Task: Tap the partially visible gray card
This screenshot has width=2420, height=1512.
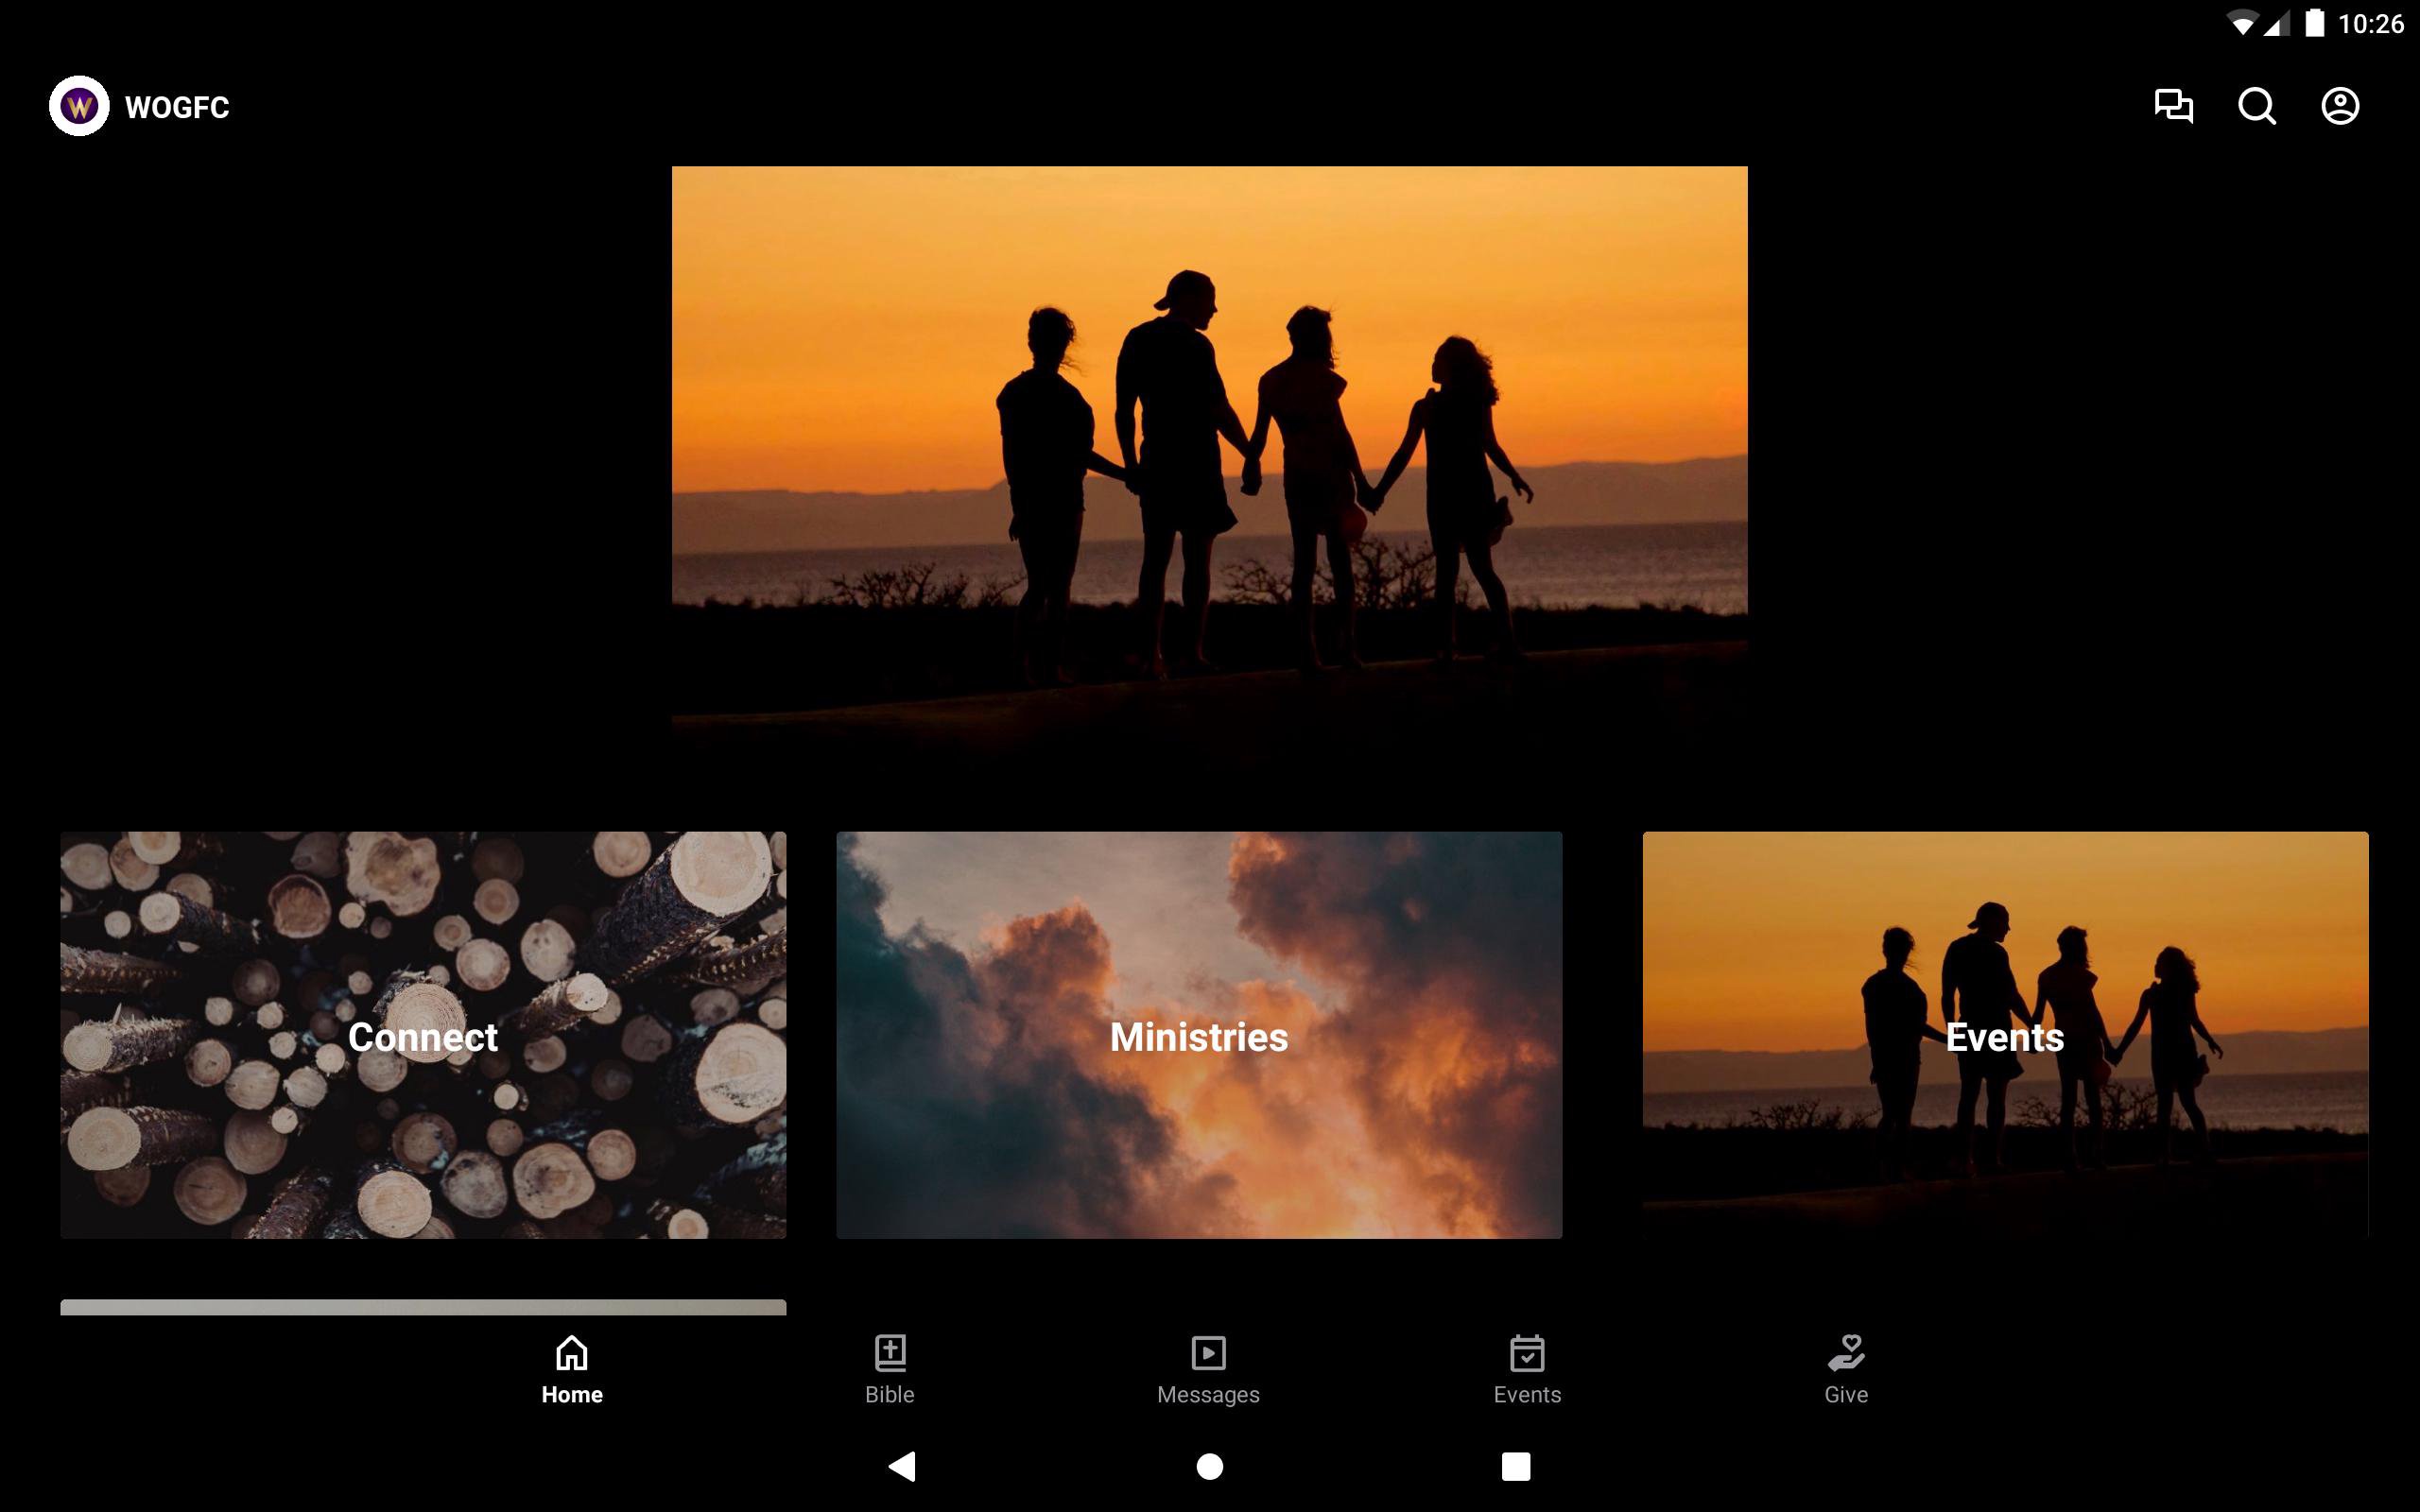Action: [x=423, y=1307]
